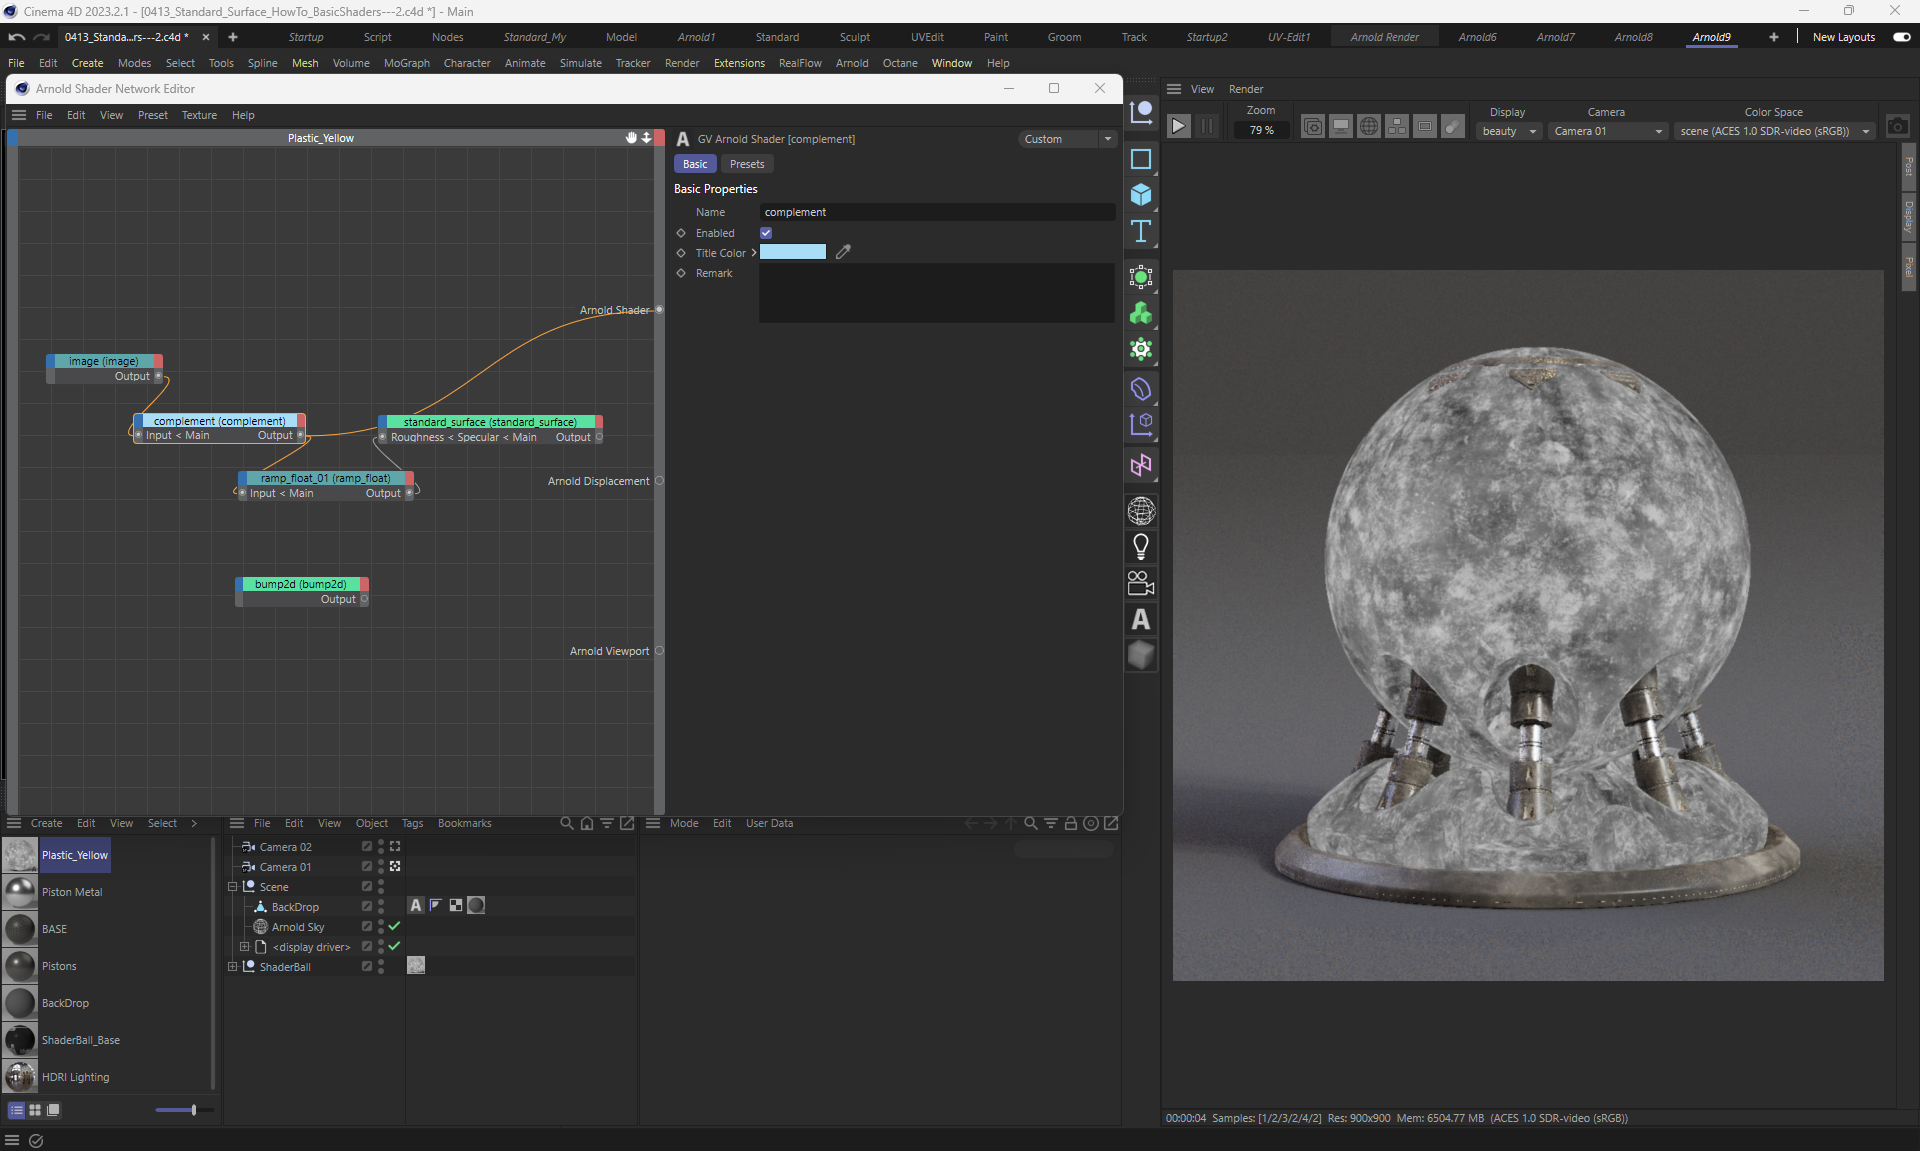The height and width of the screenshot is (1151, 1920).
Task: Click the light bulb icon in side toolbar
Action: click(1141, 547)
